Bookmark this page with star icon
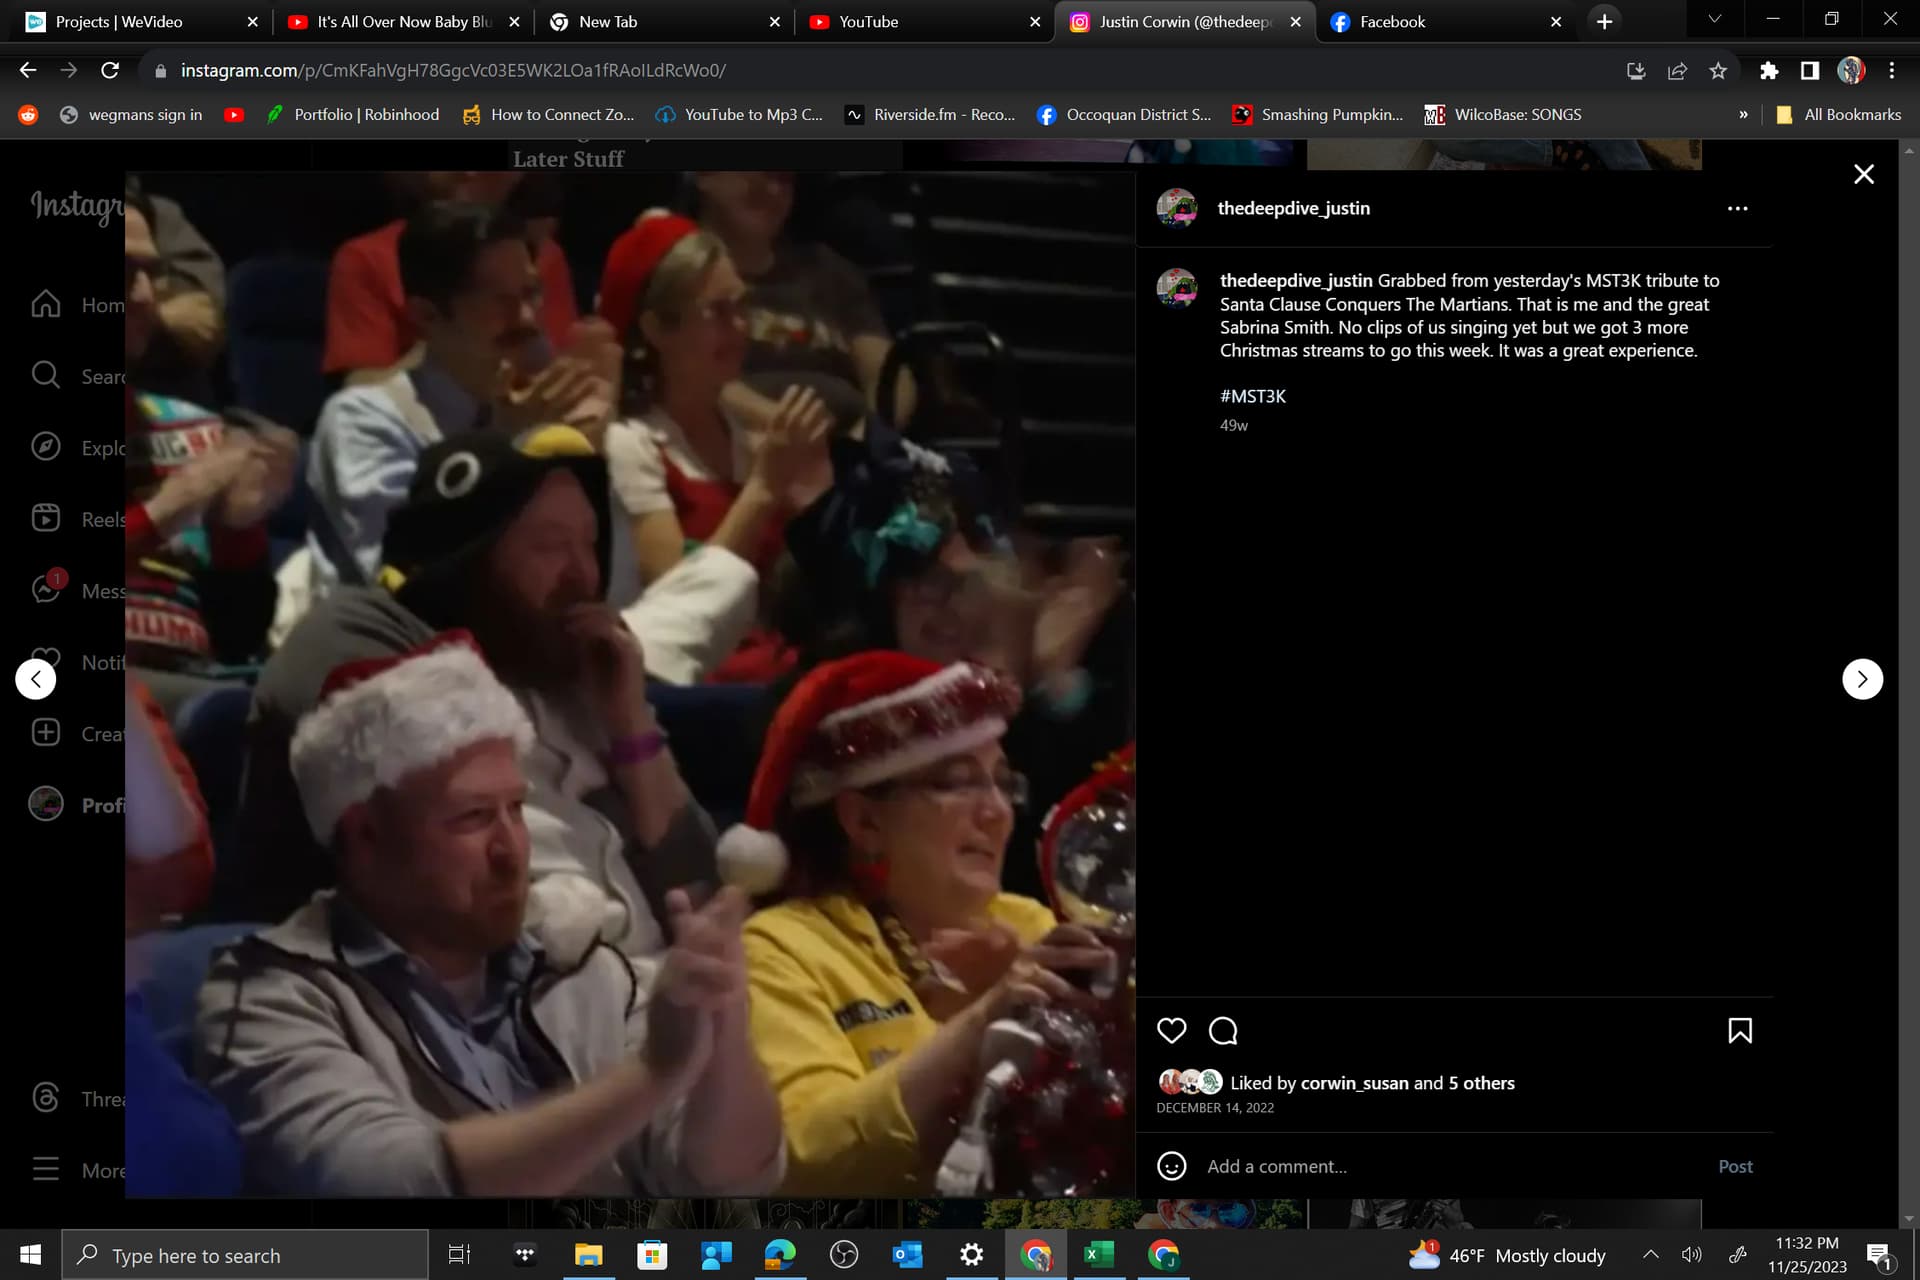This screenshot has height=1280, width=1920. click(1717, 70)
